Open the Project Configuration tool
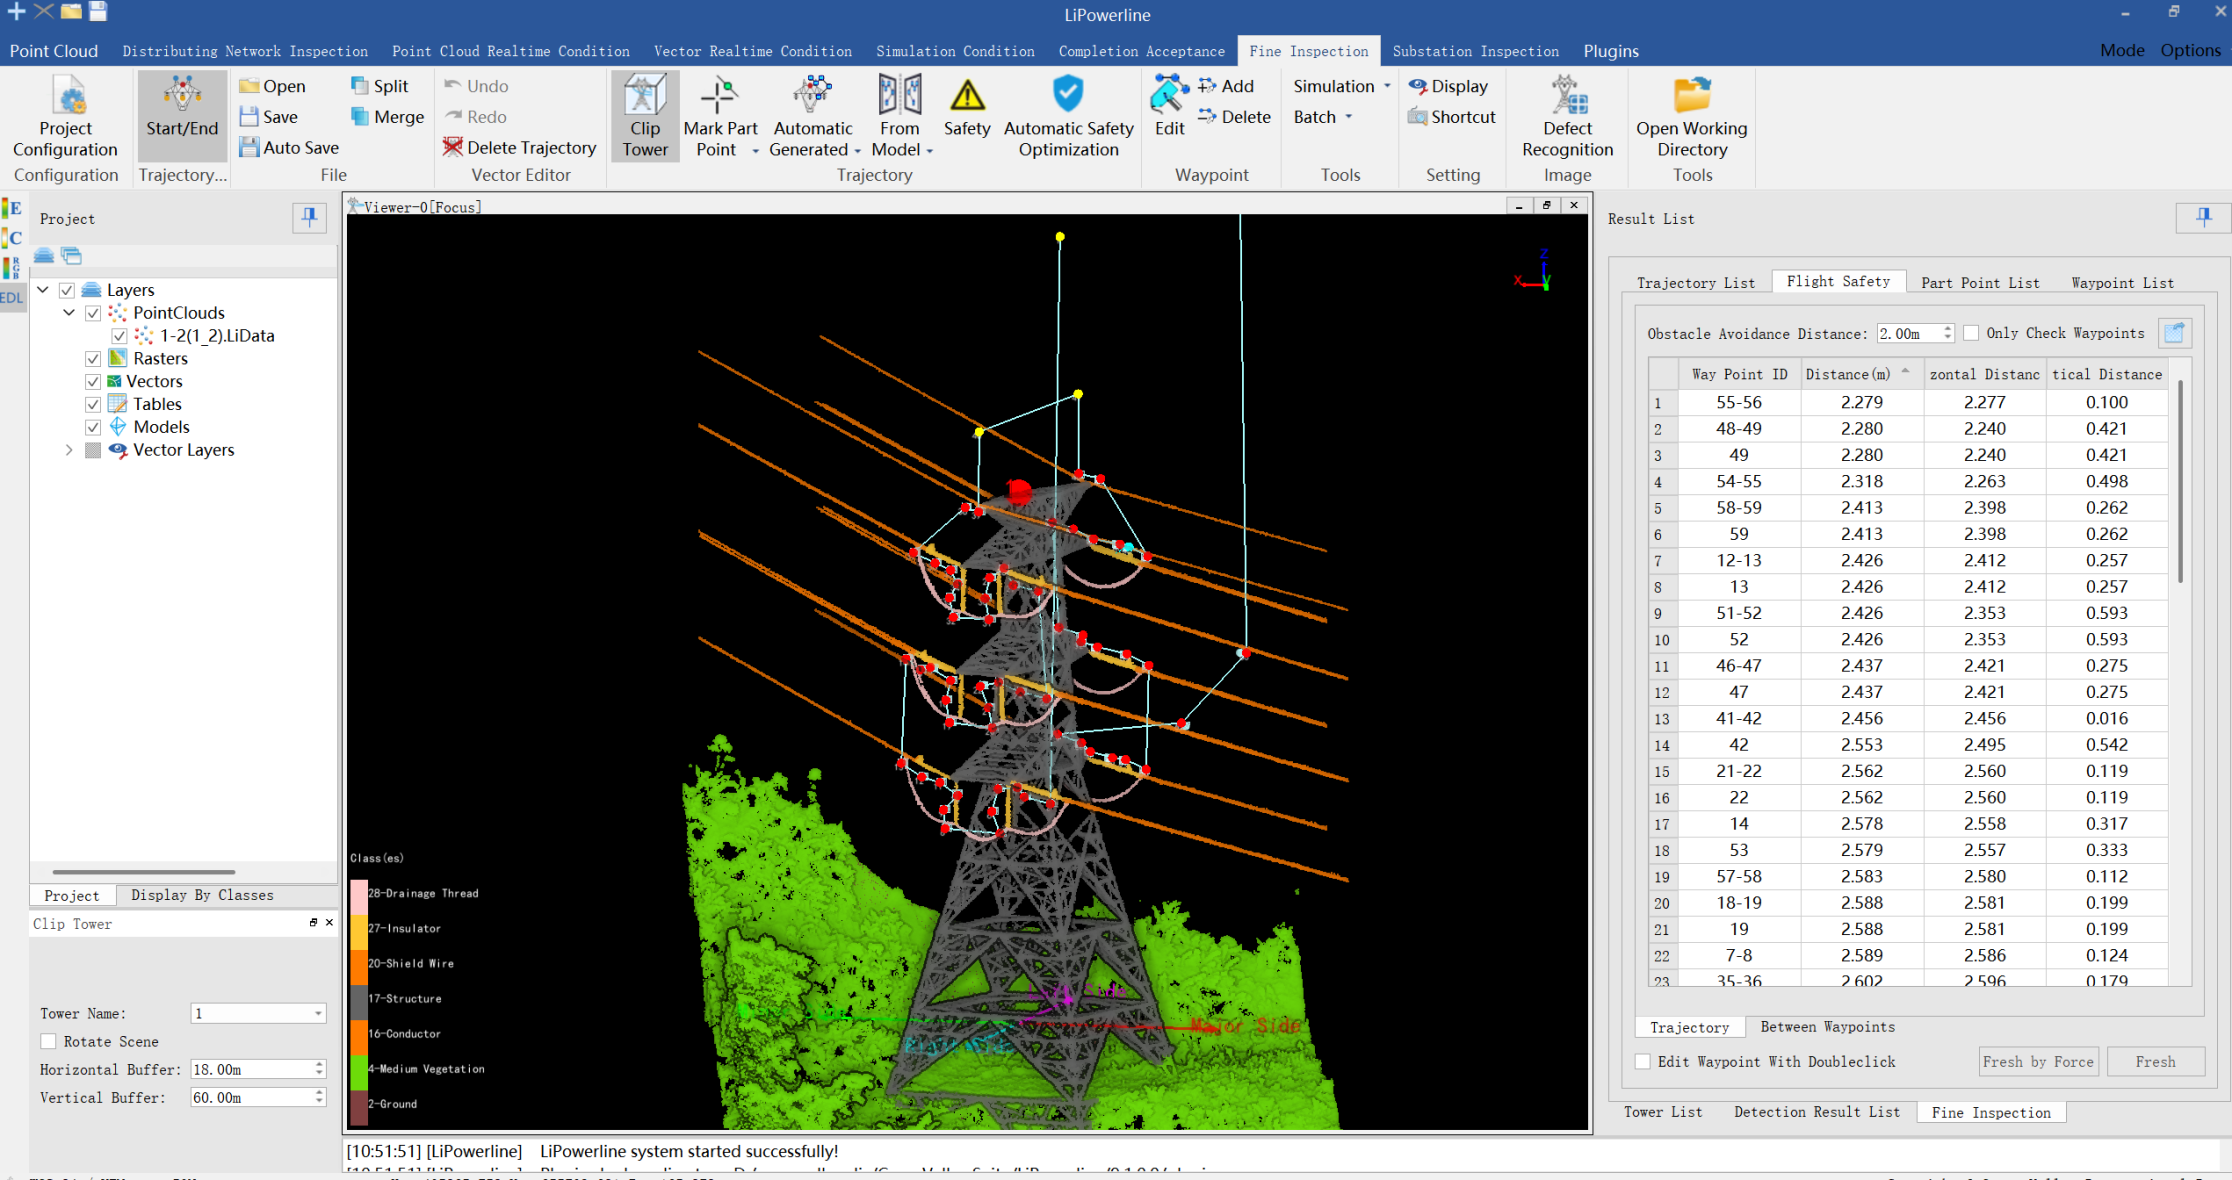This screenshot has width=2232, height=1180. point(65,117)
